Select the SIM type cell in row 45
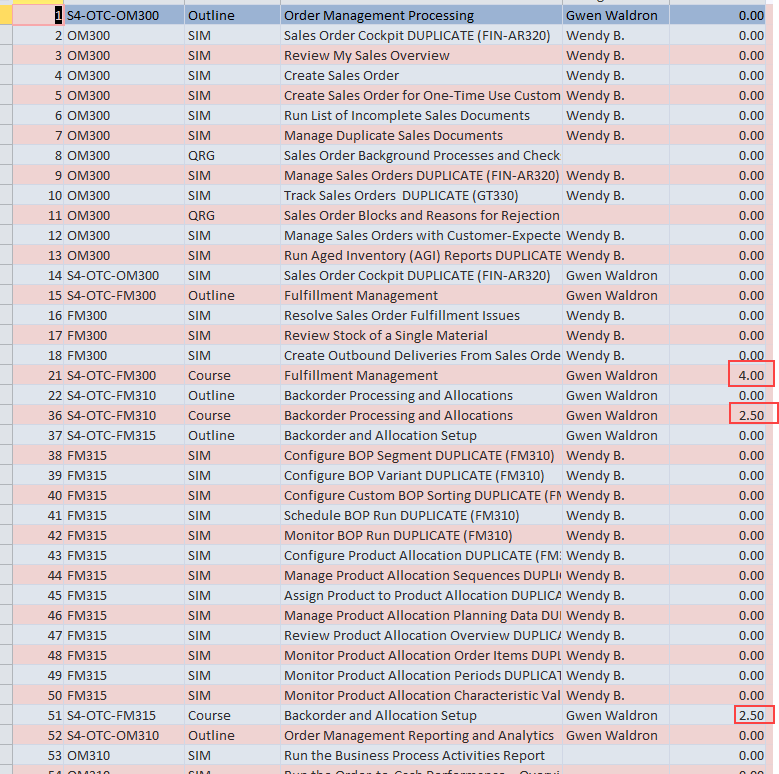 [233, 596]
